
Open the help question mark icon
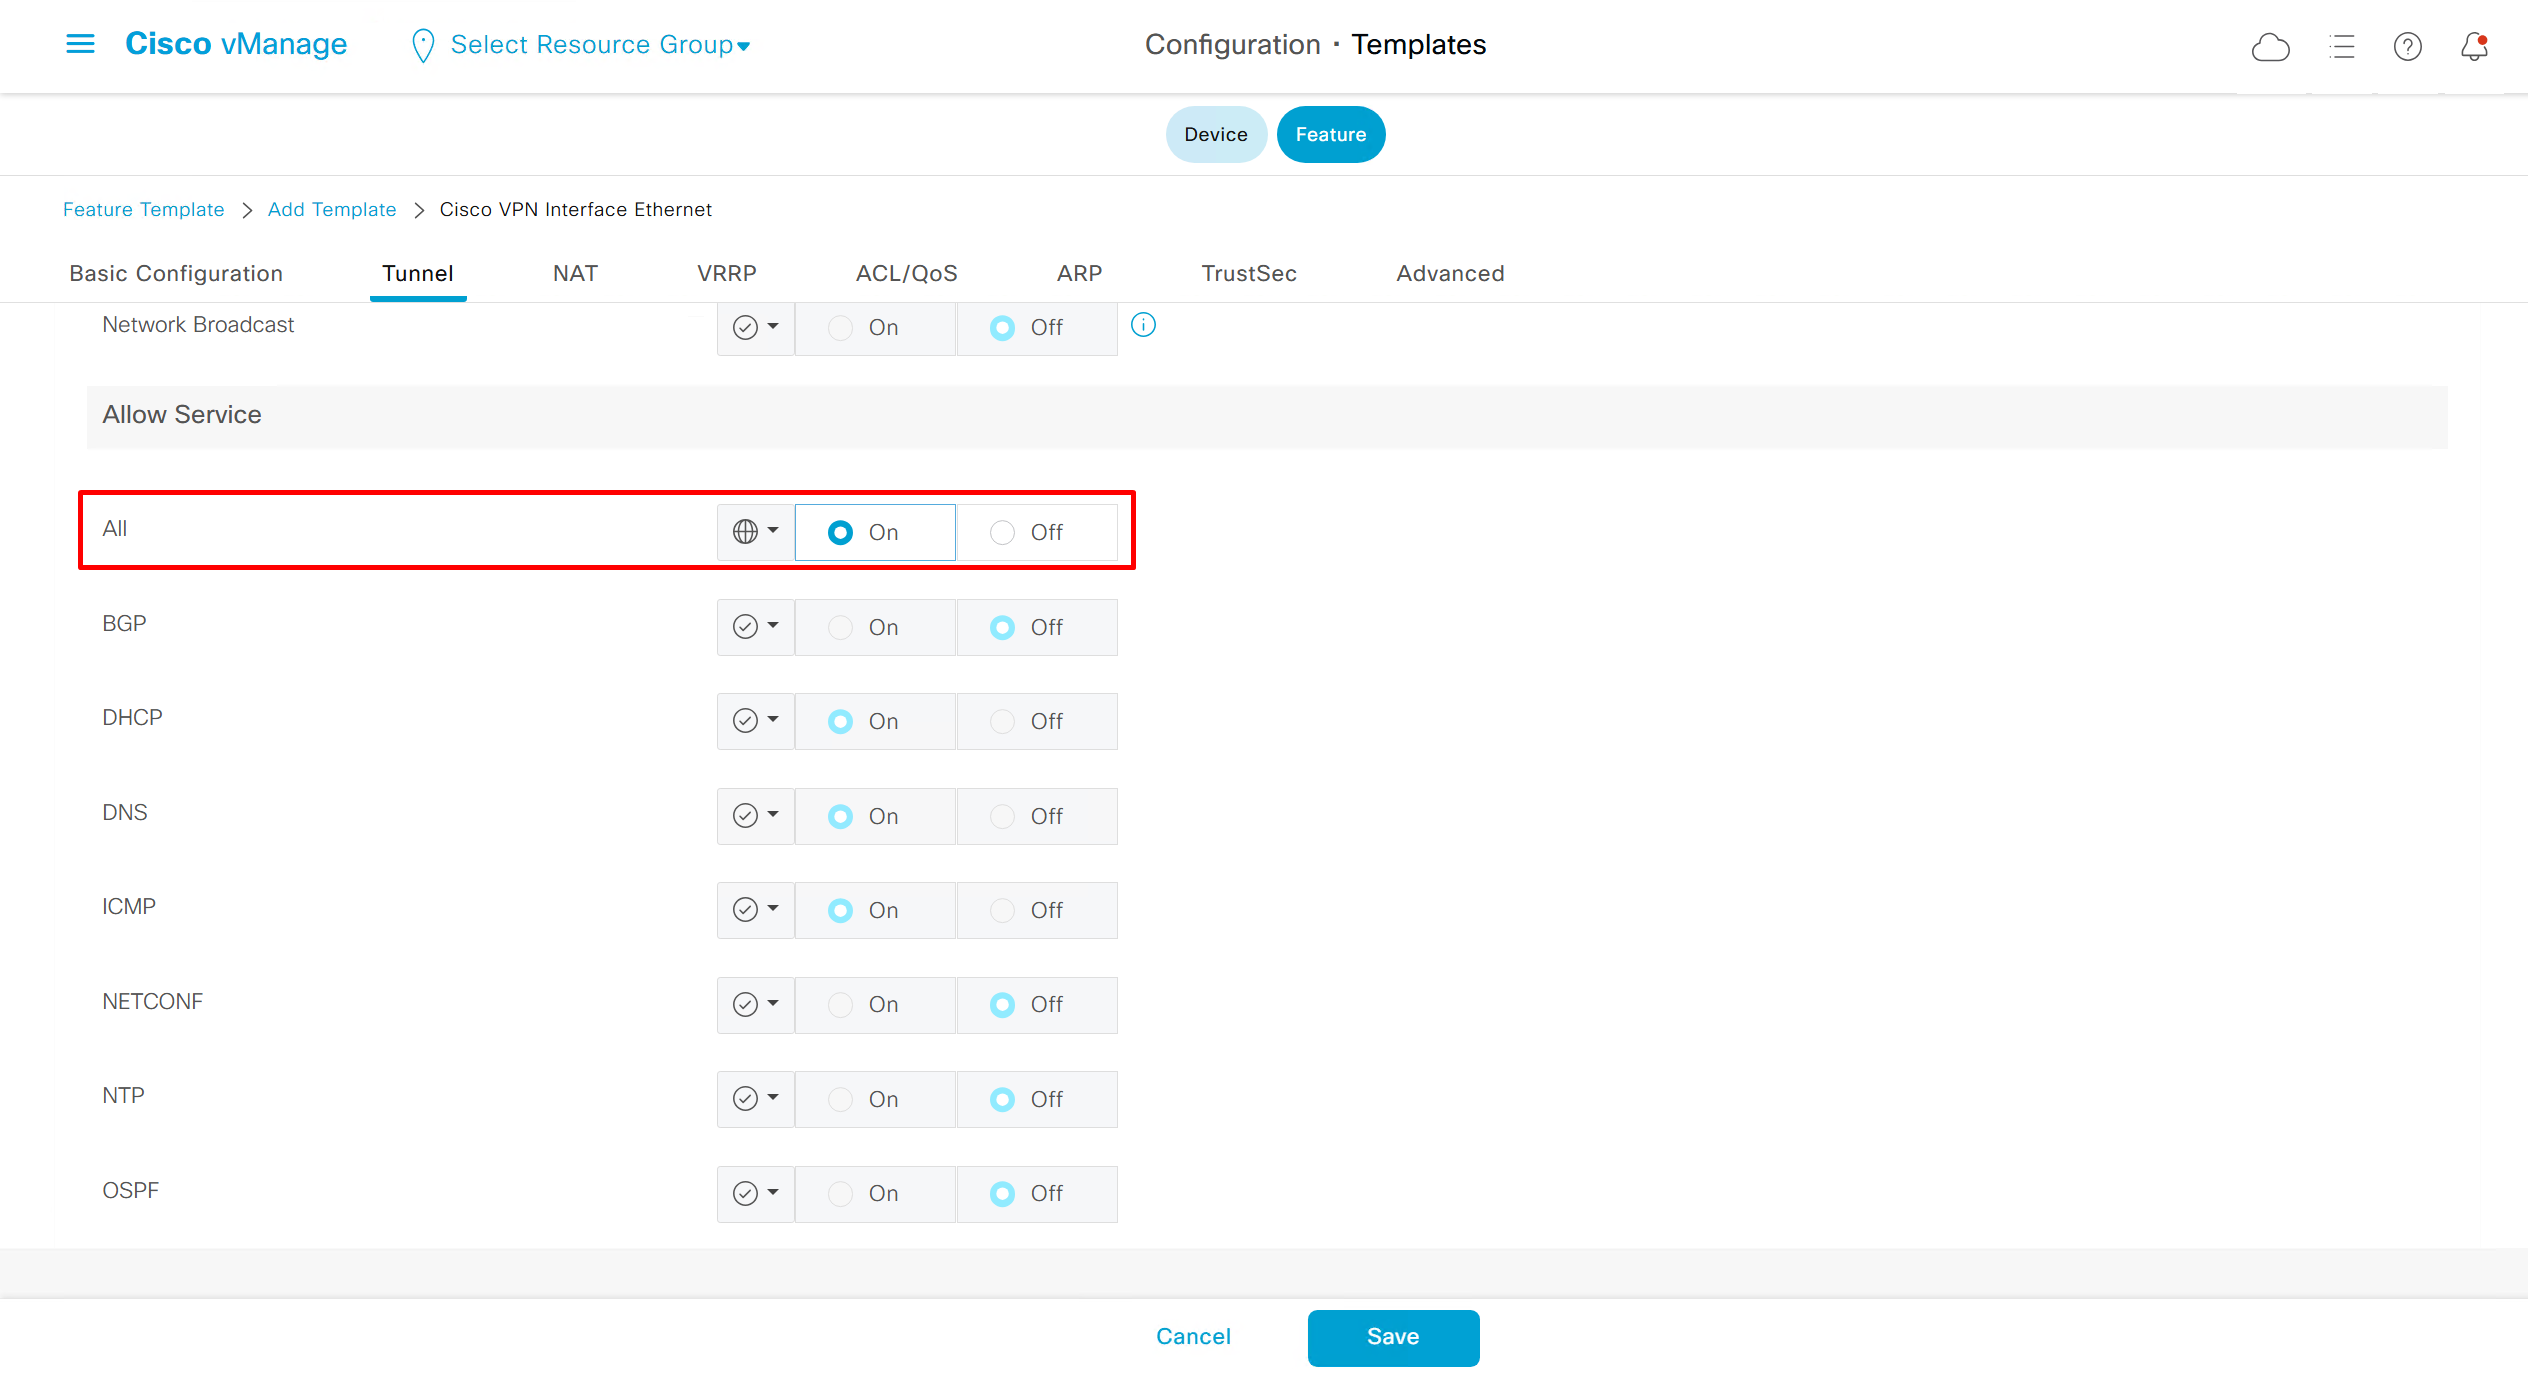tap(2407, 47)
